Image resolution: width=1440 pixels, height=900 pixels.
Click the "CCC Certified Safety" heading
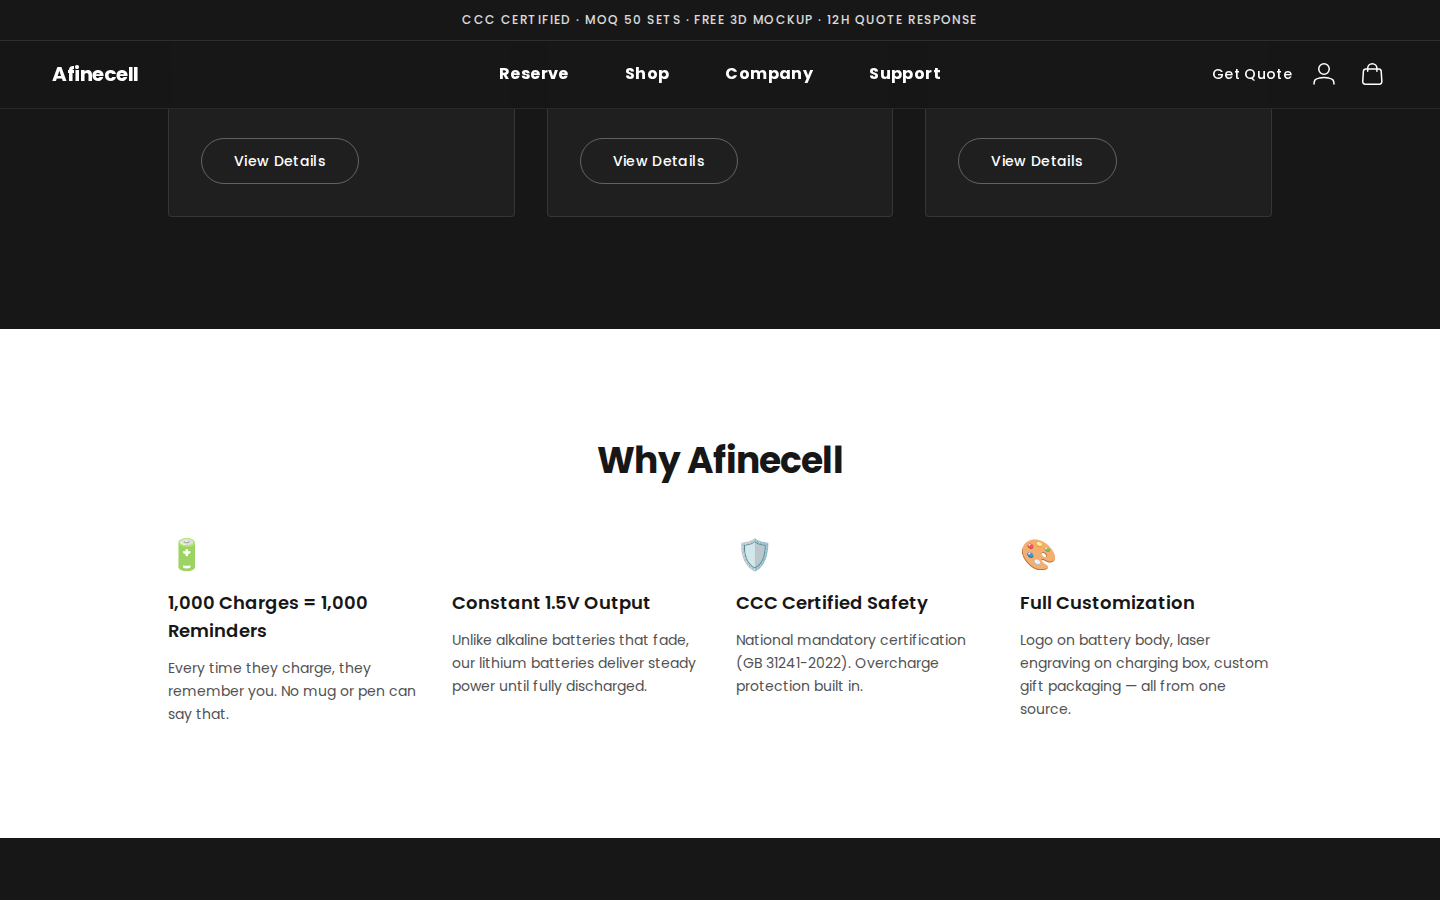point(832,603)
